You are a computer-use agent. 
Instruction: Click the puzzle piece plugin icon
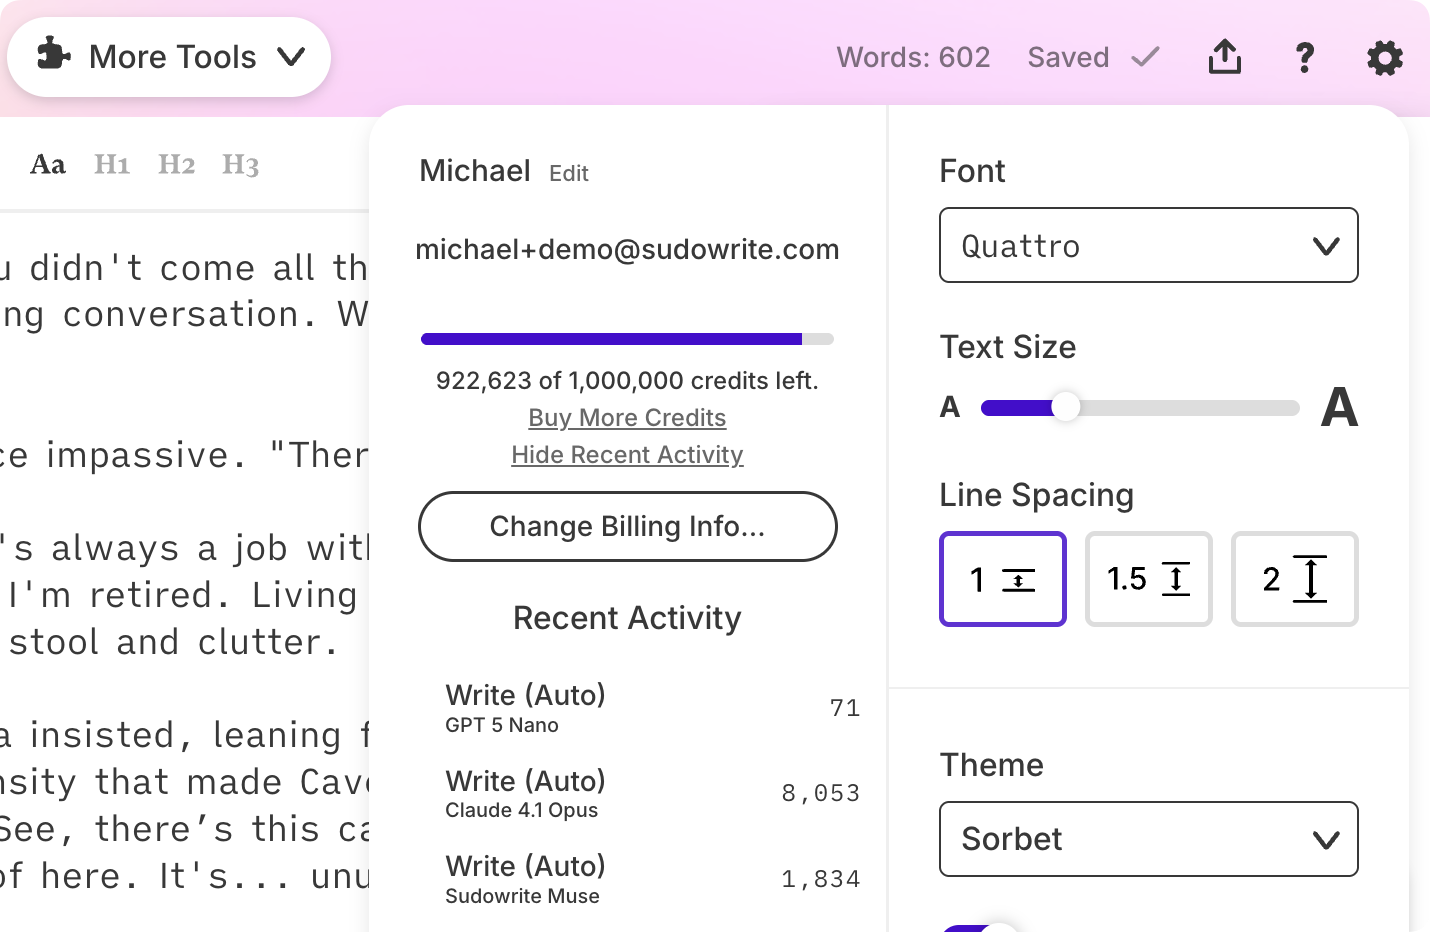(53, 55)
